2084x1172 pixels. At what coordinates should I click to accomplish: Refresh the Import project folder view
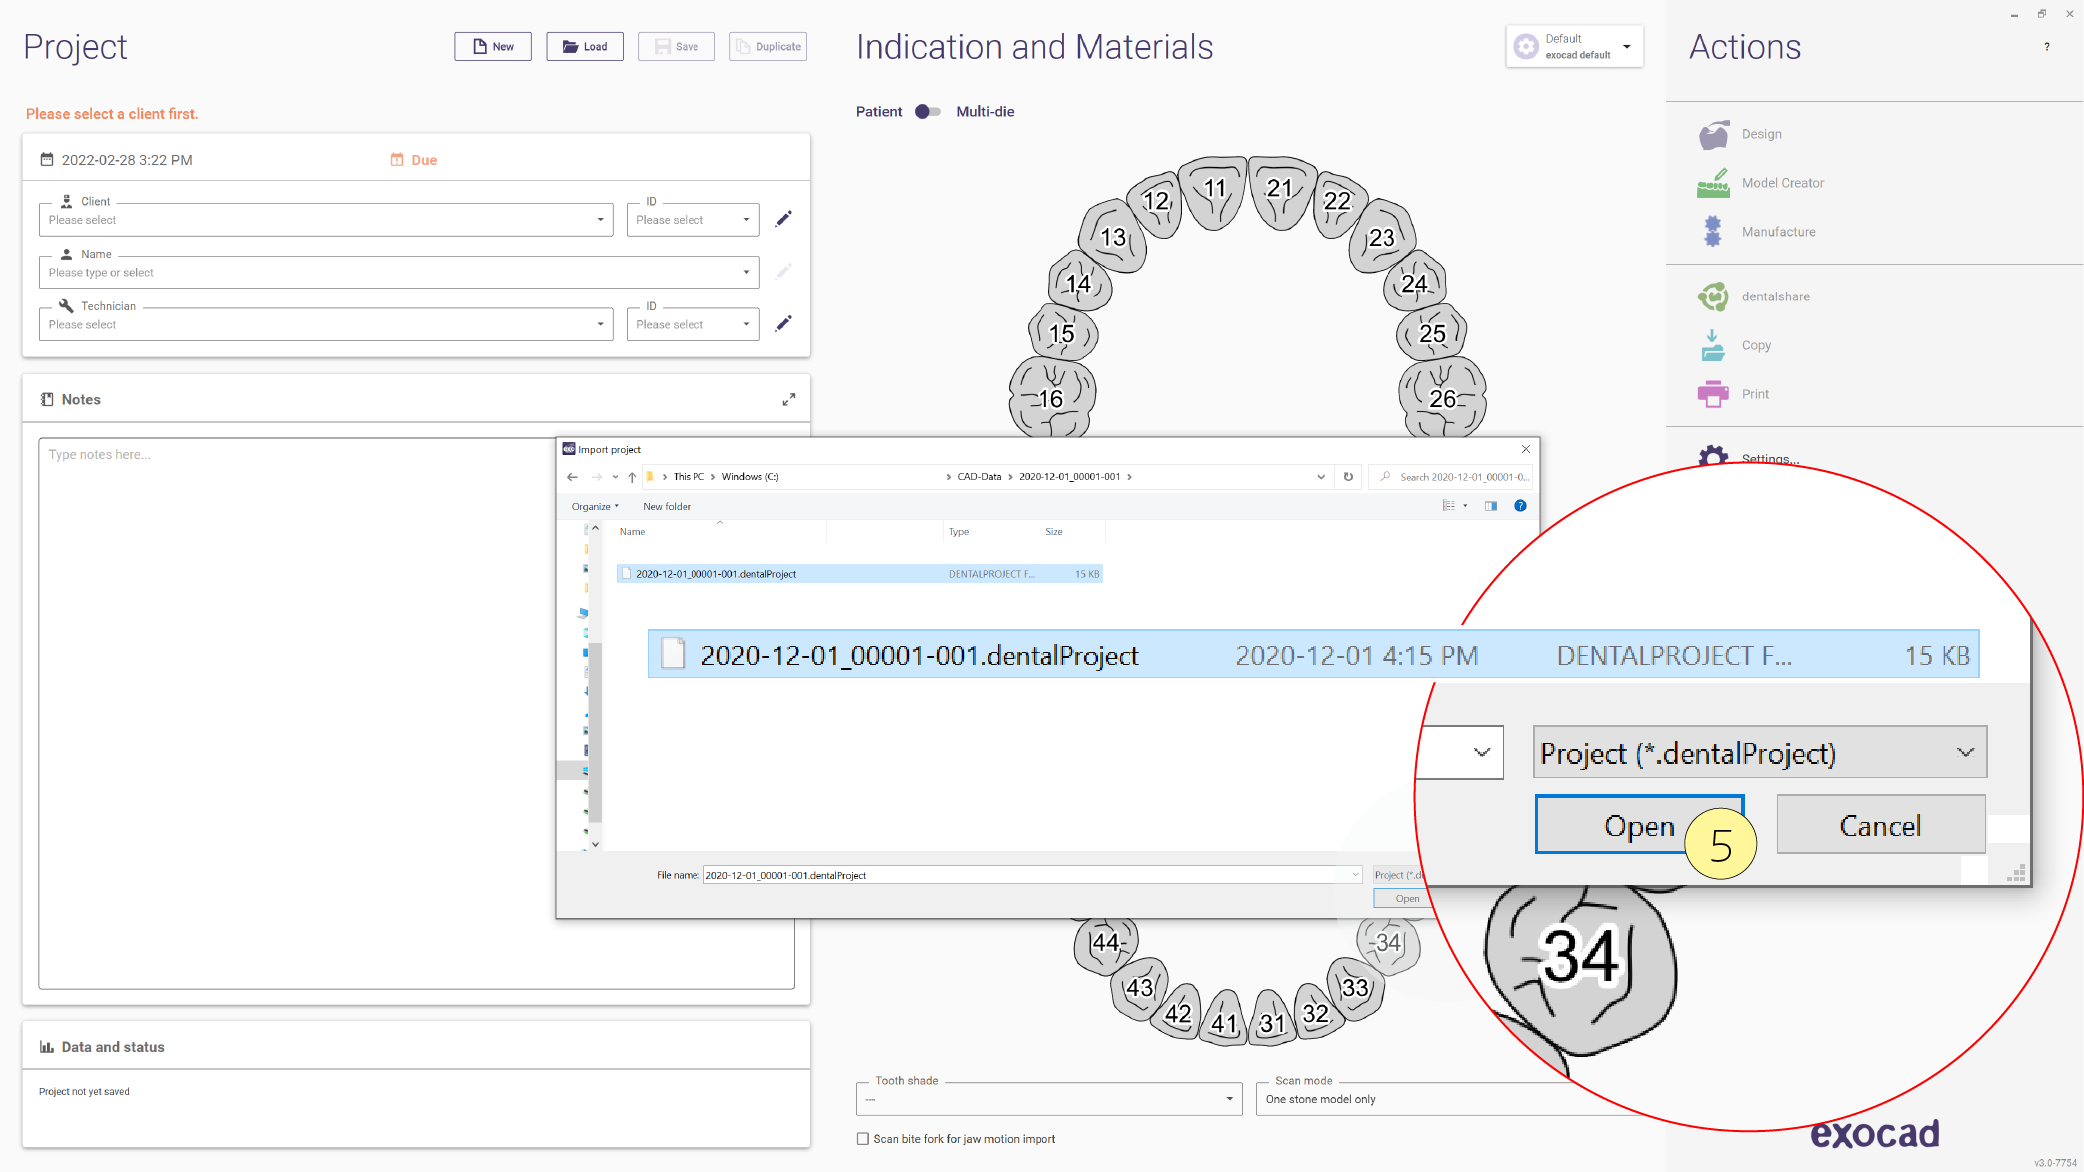(1348, 477)
